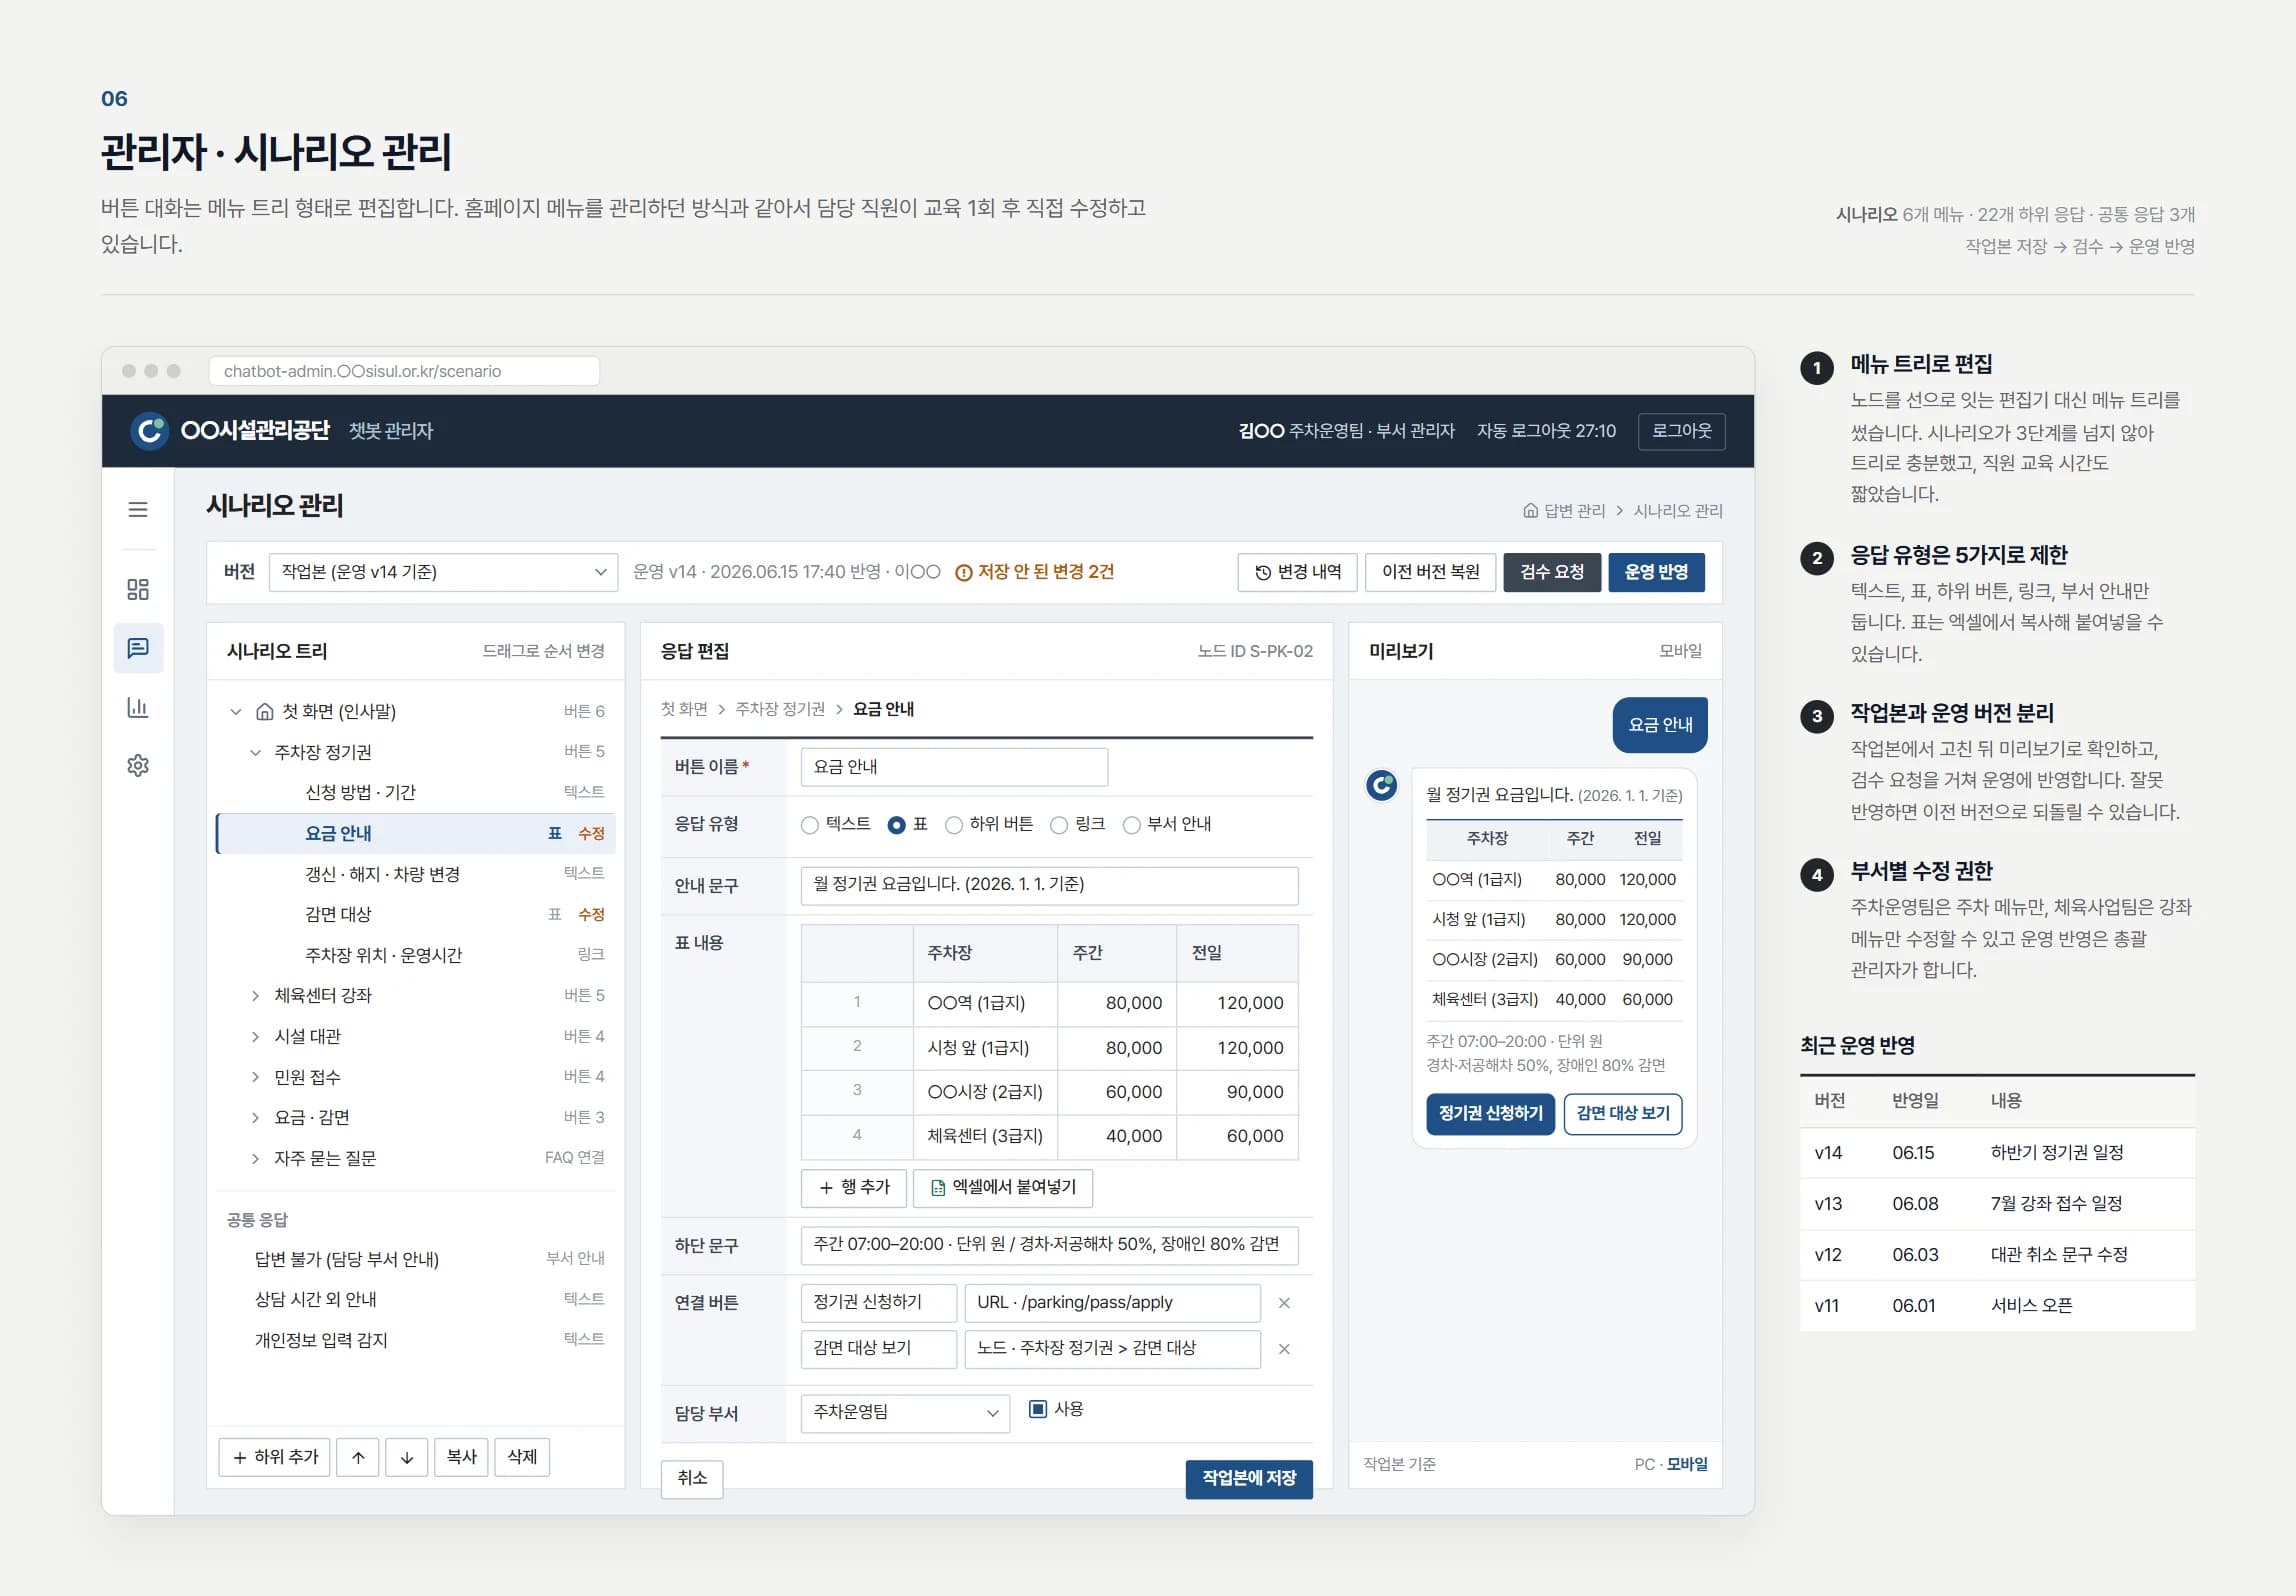Viewport: 2296px width, 1596px height.
Task: Go to 답변 관리 in the breadcrumb
Action: (1574, 510)
